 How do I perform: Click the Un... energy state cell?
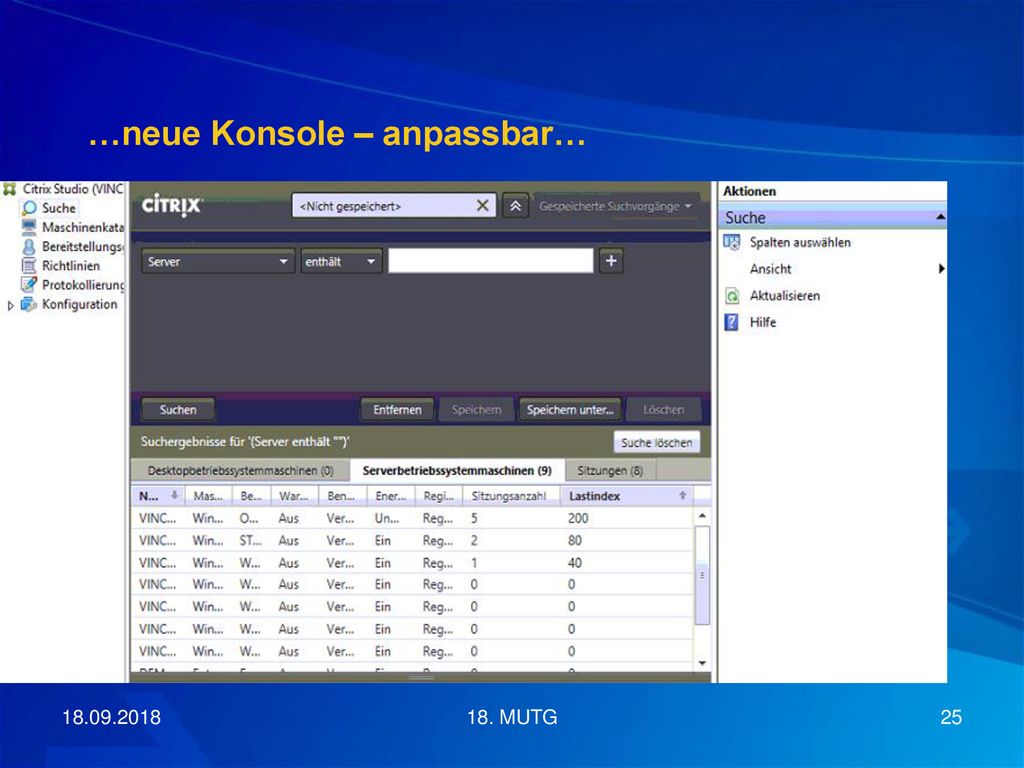point(387,518)
